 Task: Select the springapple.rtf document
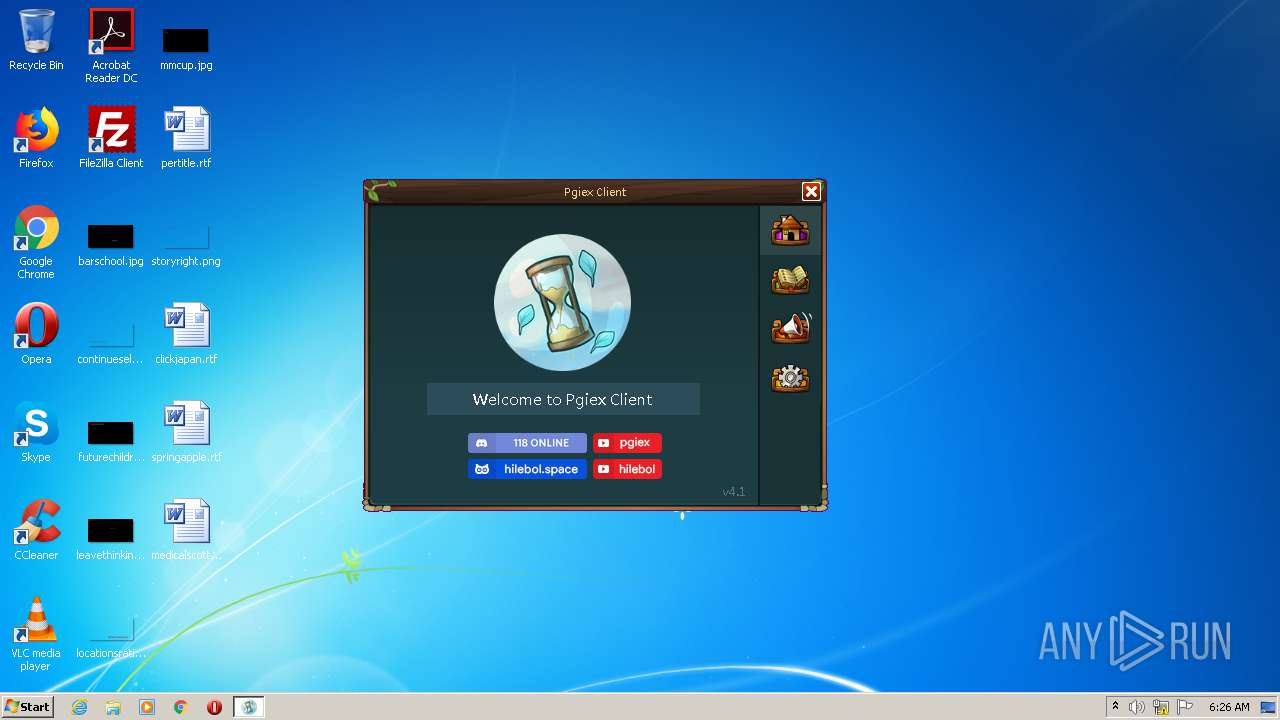[x=186, y=432]
